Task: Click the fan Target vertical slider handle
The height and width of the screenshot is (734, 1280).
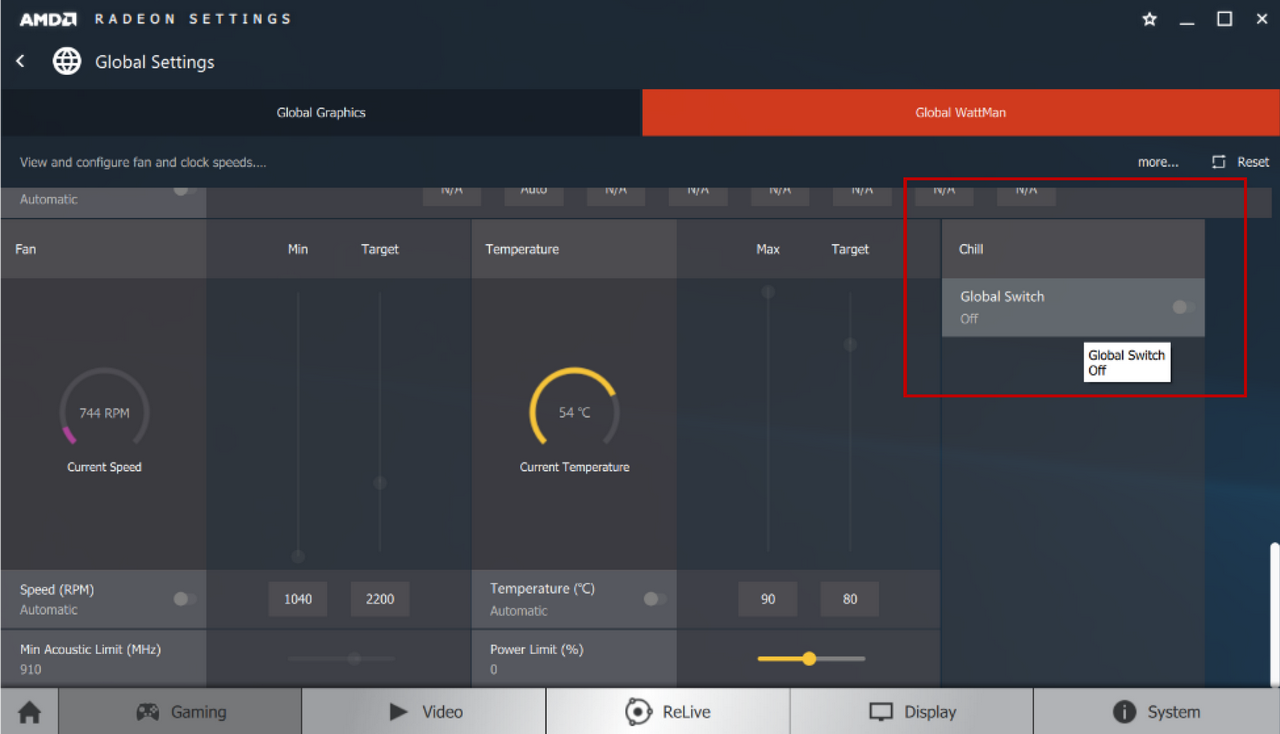Action: pos(380,483)
